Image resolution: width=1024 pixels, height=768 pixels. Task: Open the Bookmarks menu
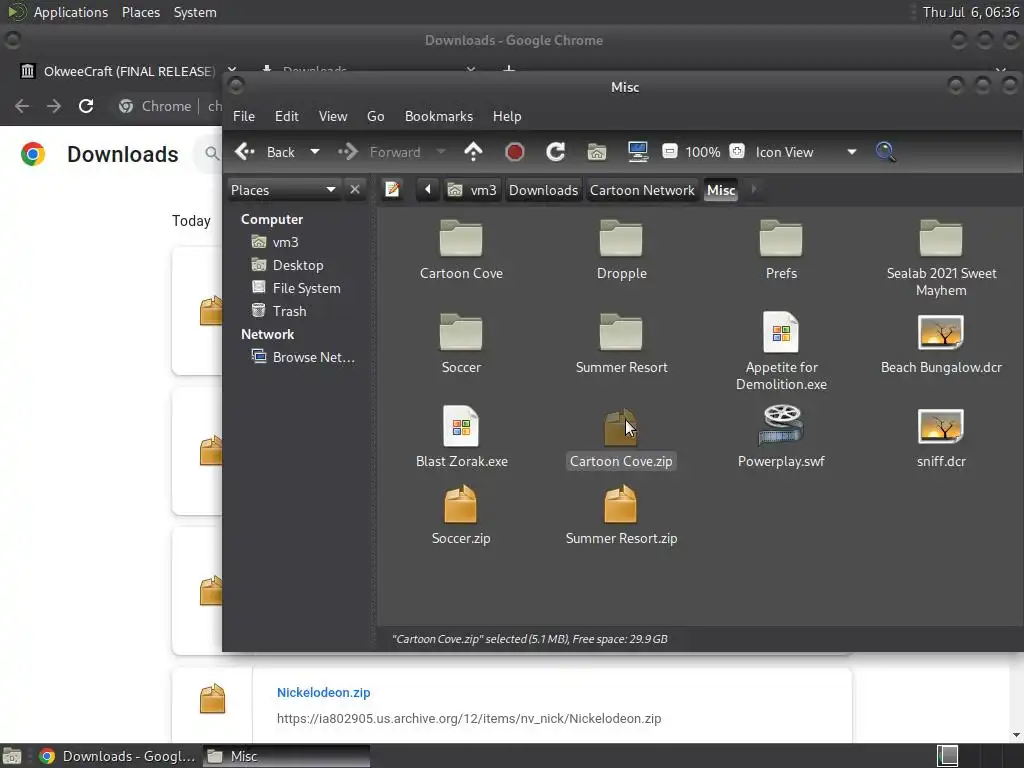439,116
